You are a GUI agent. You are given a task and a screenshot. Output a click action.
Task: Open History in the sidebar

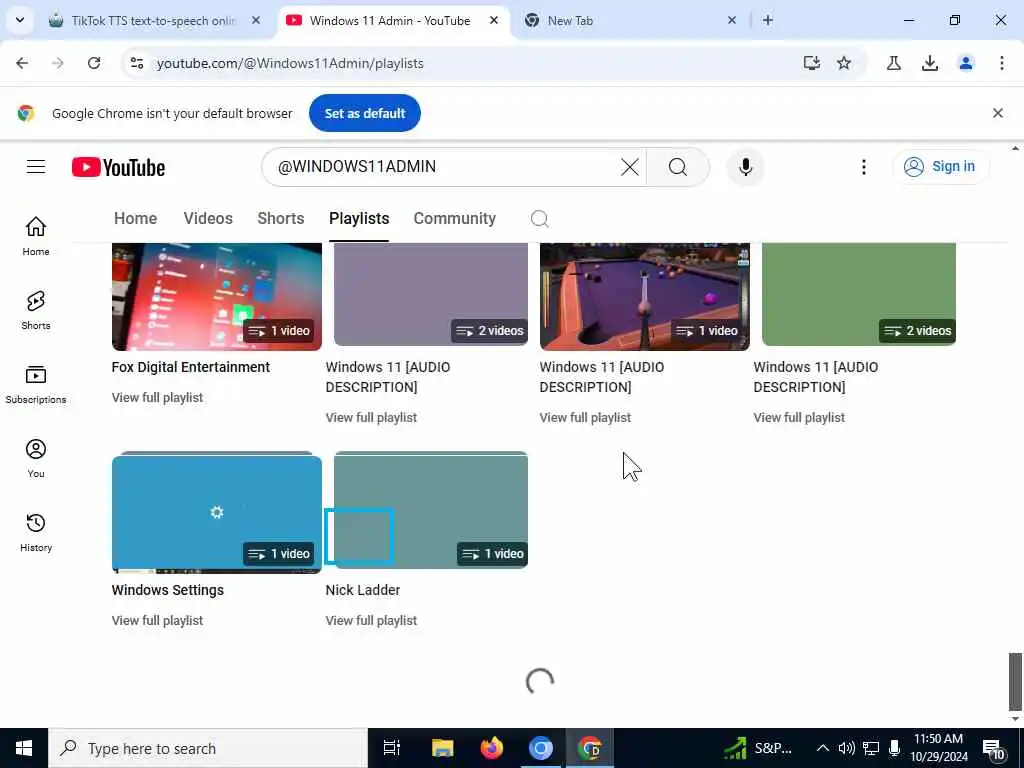pyautogui.click(x=36, y=532)
